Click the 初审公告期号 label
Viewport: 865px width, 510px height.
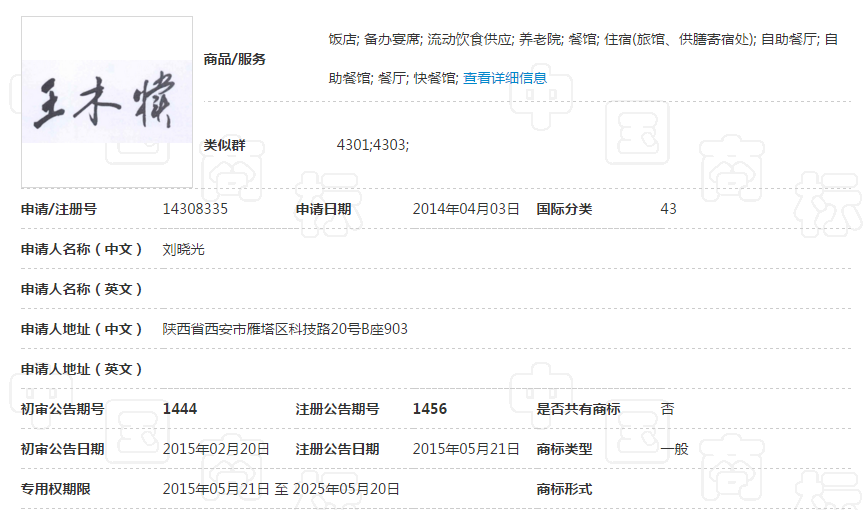(x=62, y=409)
